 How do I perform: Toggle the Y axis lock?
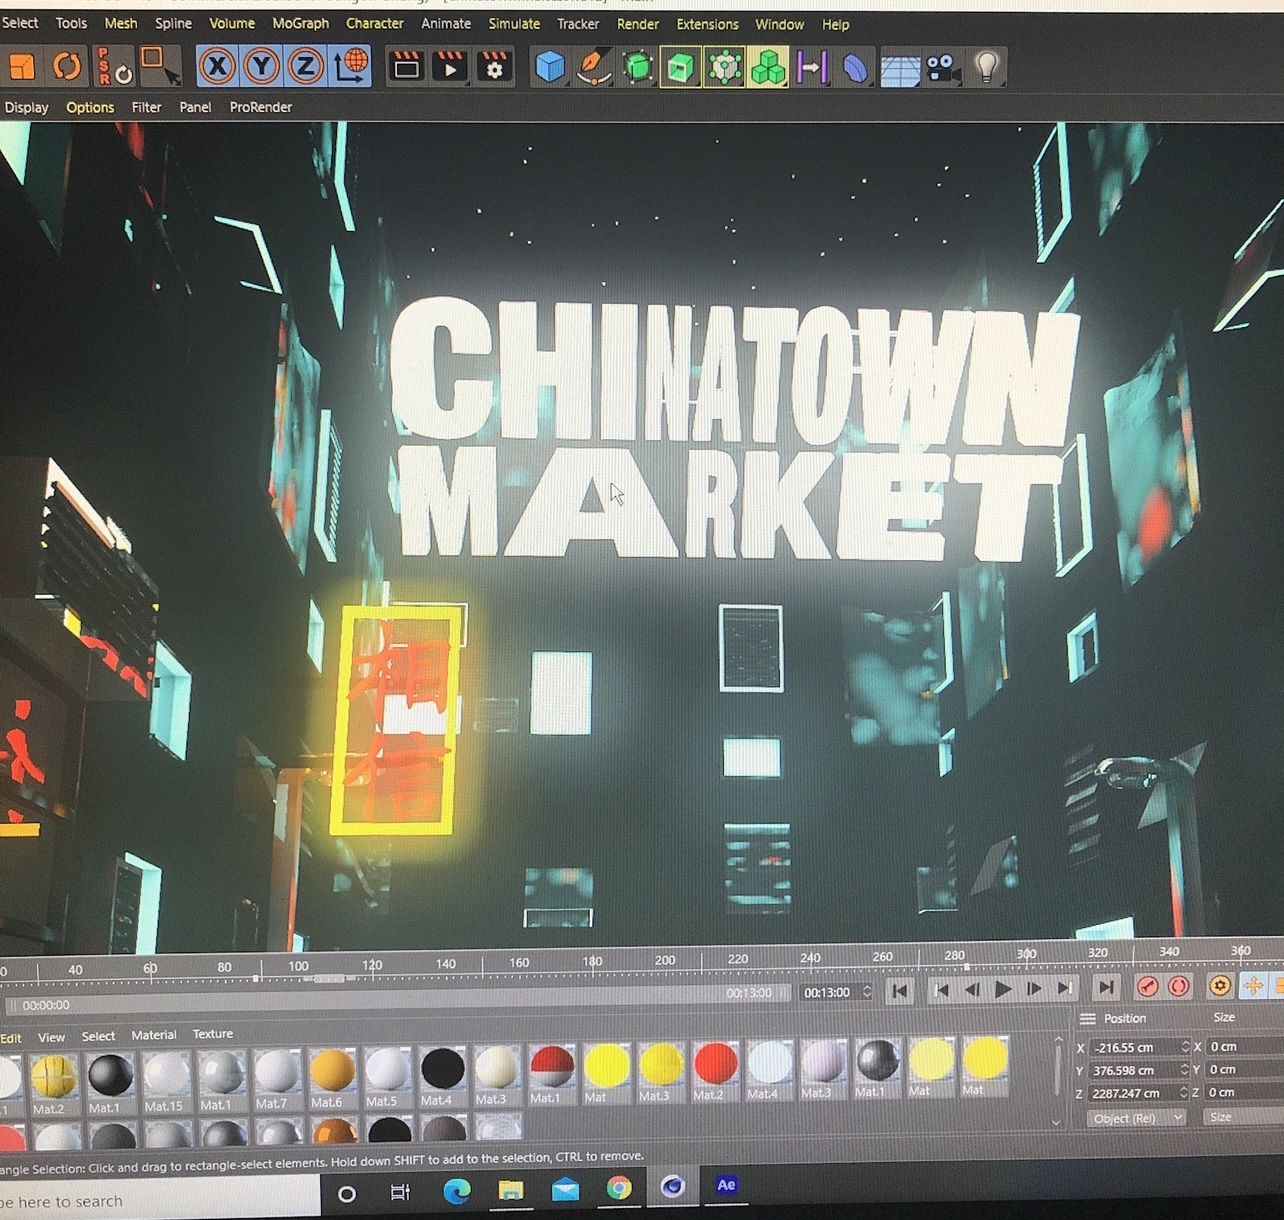click(x=261, y=67)
